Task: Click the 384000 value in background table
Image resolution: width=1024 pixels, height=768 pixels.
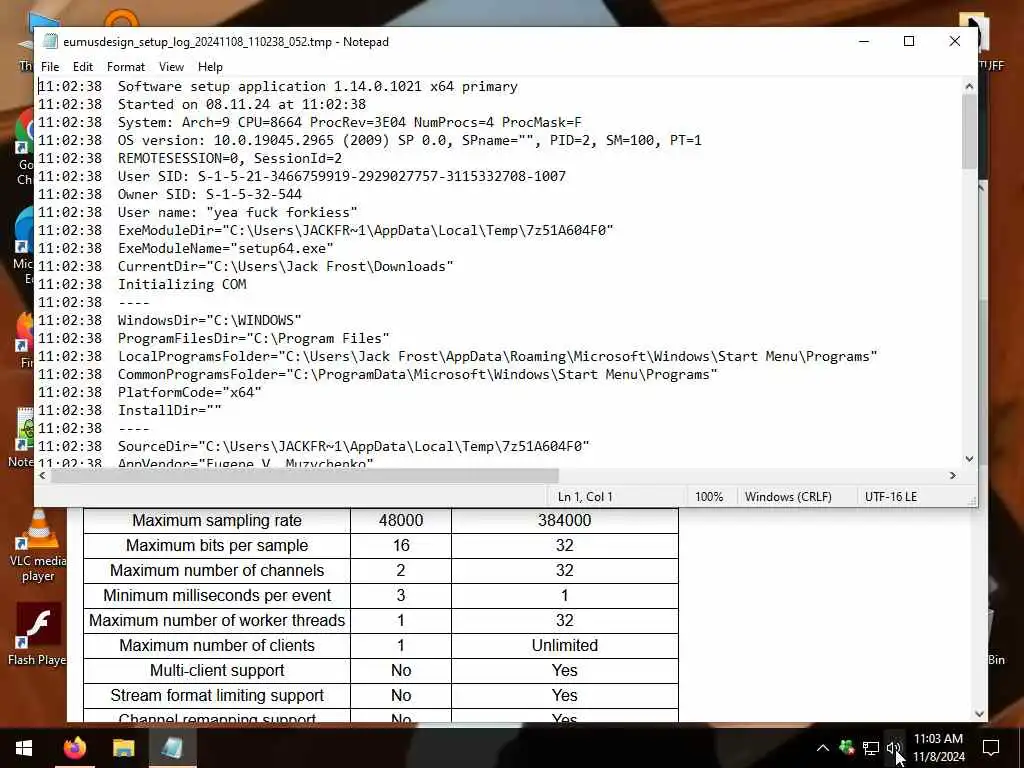Action: pyautogui.click(x=564, y=520)
